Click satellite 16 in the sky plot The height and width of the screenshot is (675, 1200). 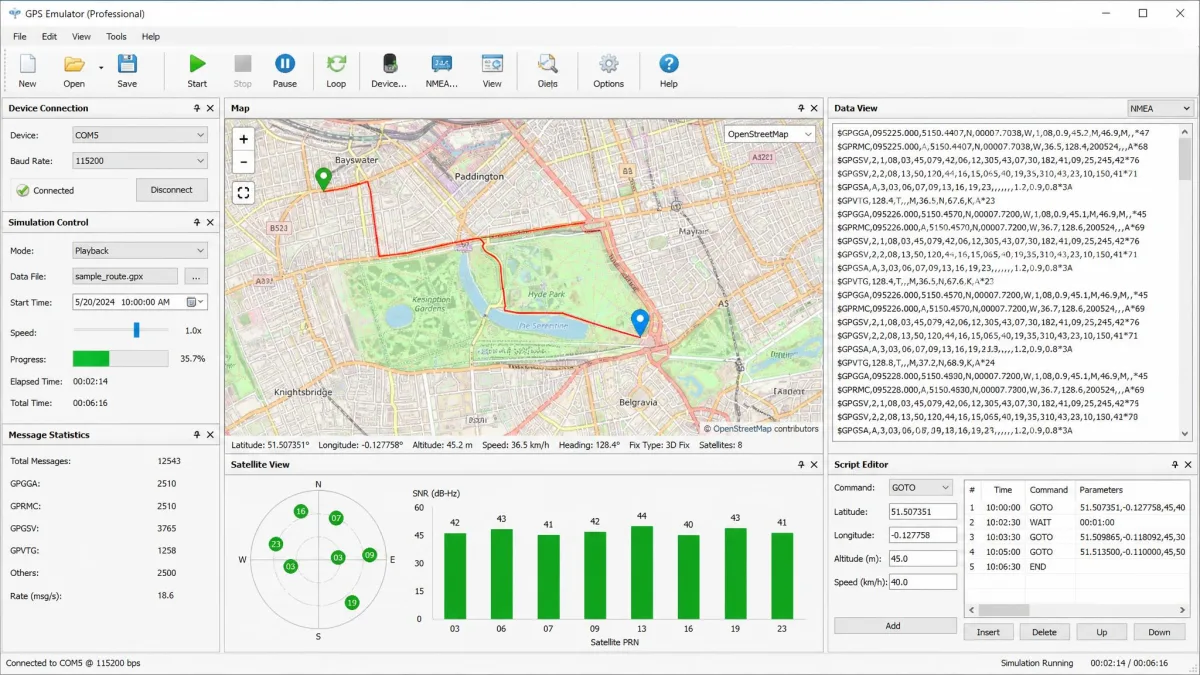300,511
